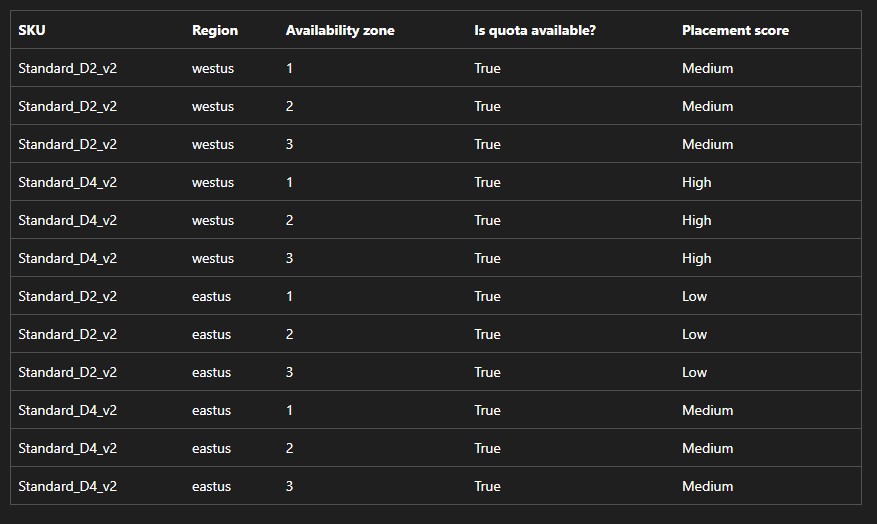This screenshot has width=877, height=524.
Task: Click Low placement score for eastus zone 2
Action: 695,335
